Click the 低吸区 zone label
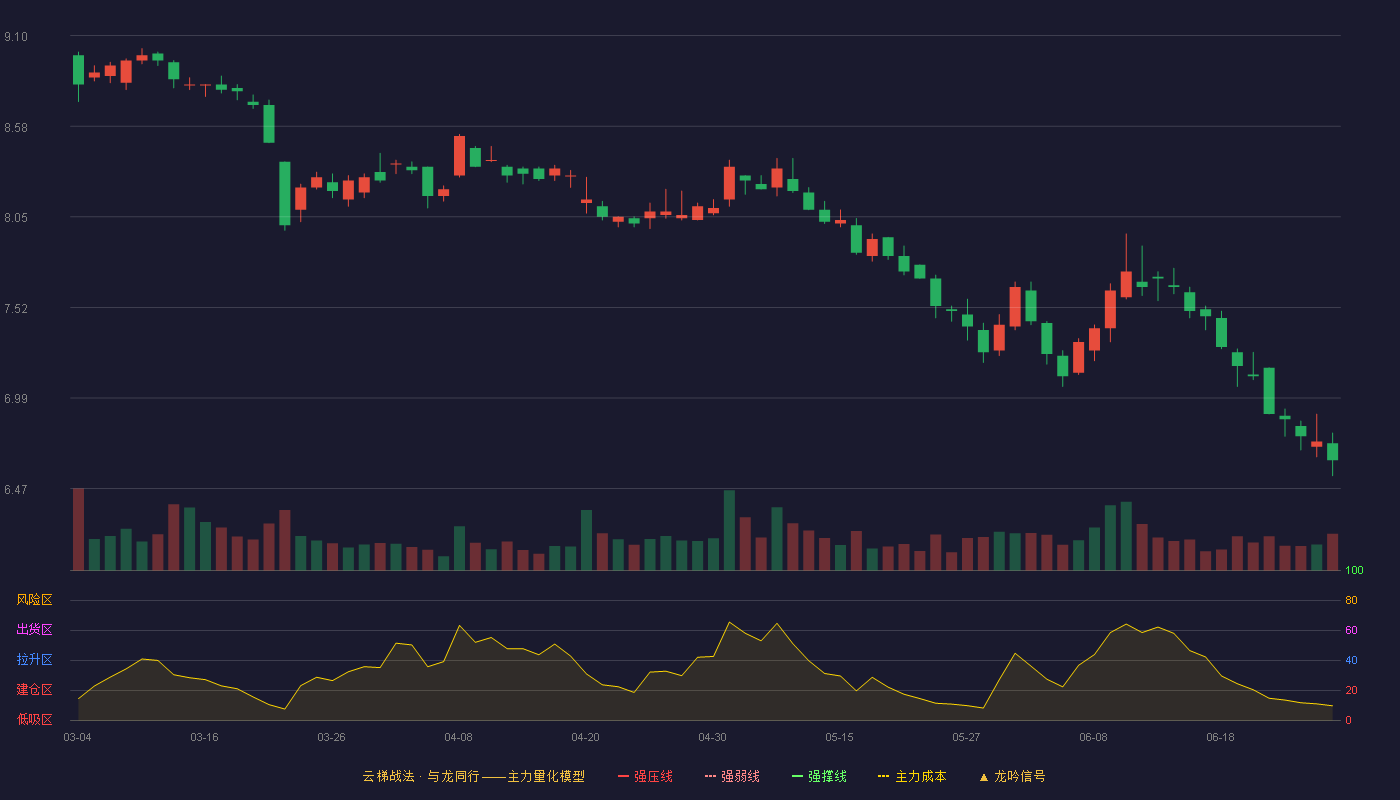Viewport: 1400px width, 800px height. [x=34, y=719]
